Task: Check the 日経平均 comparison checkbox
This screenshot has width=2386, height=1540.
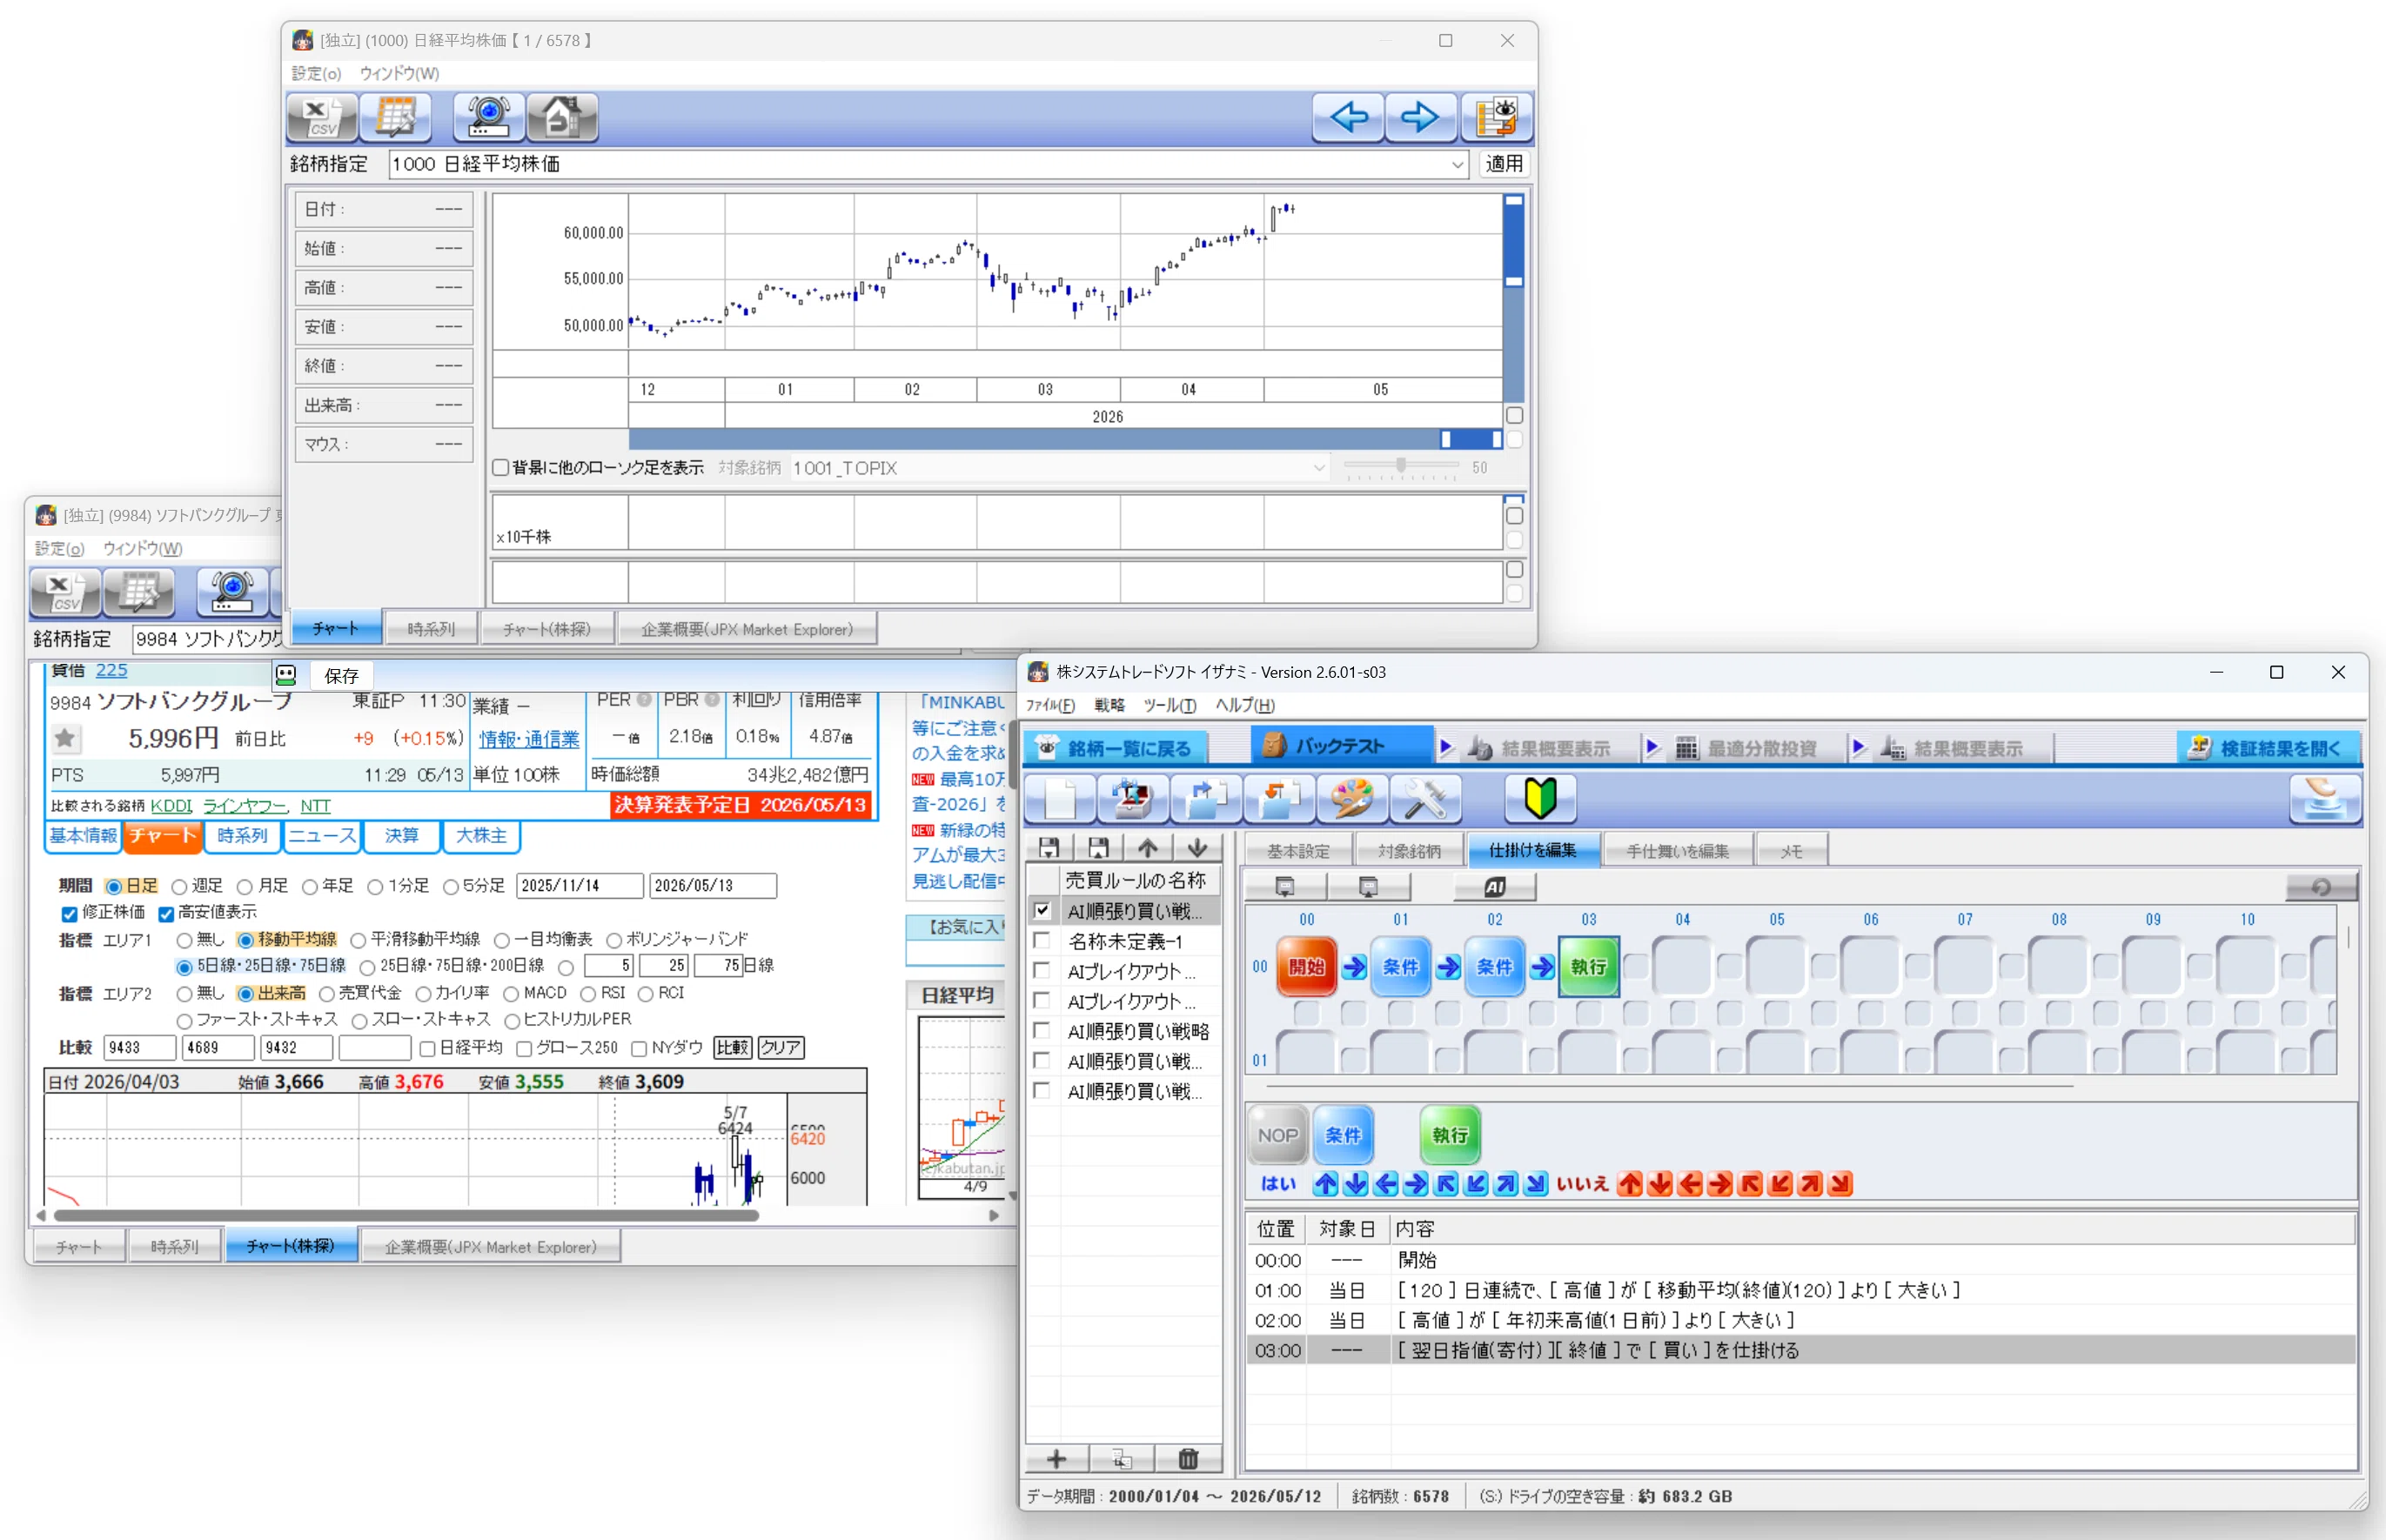Action: [427, 1048]
